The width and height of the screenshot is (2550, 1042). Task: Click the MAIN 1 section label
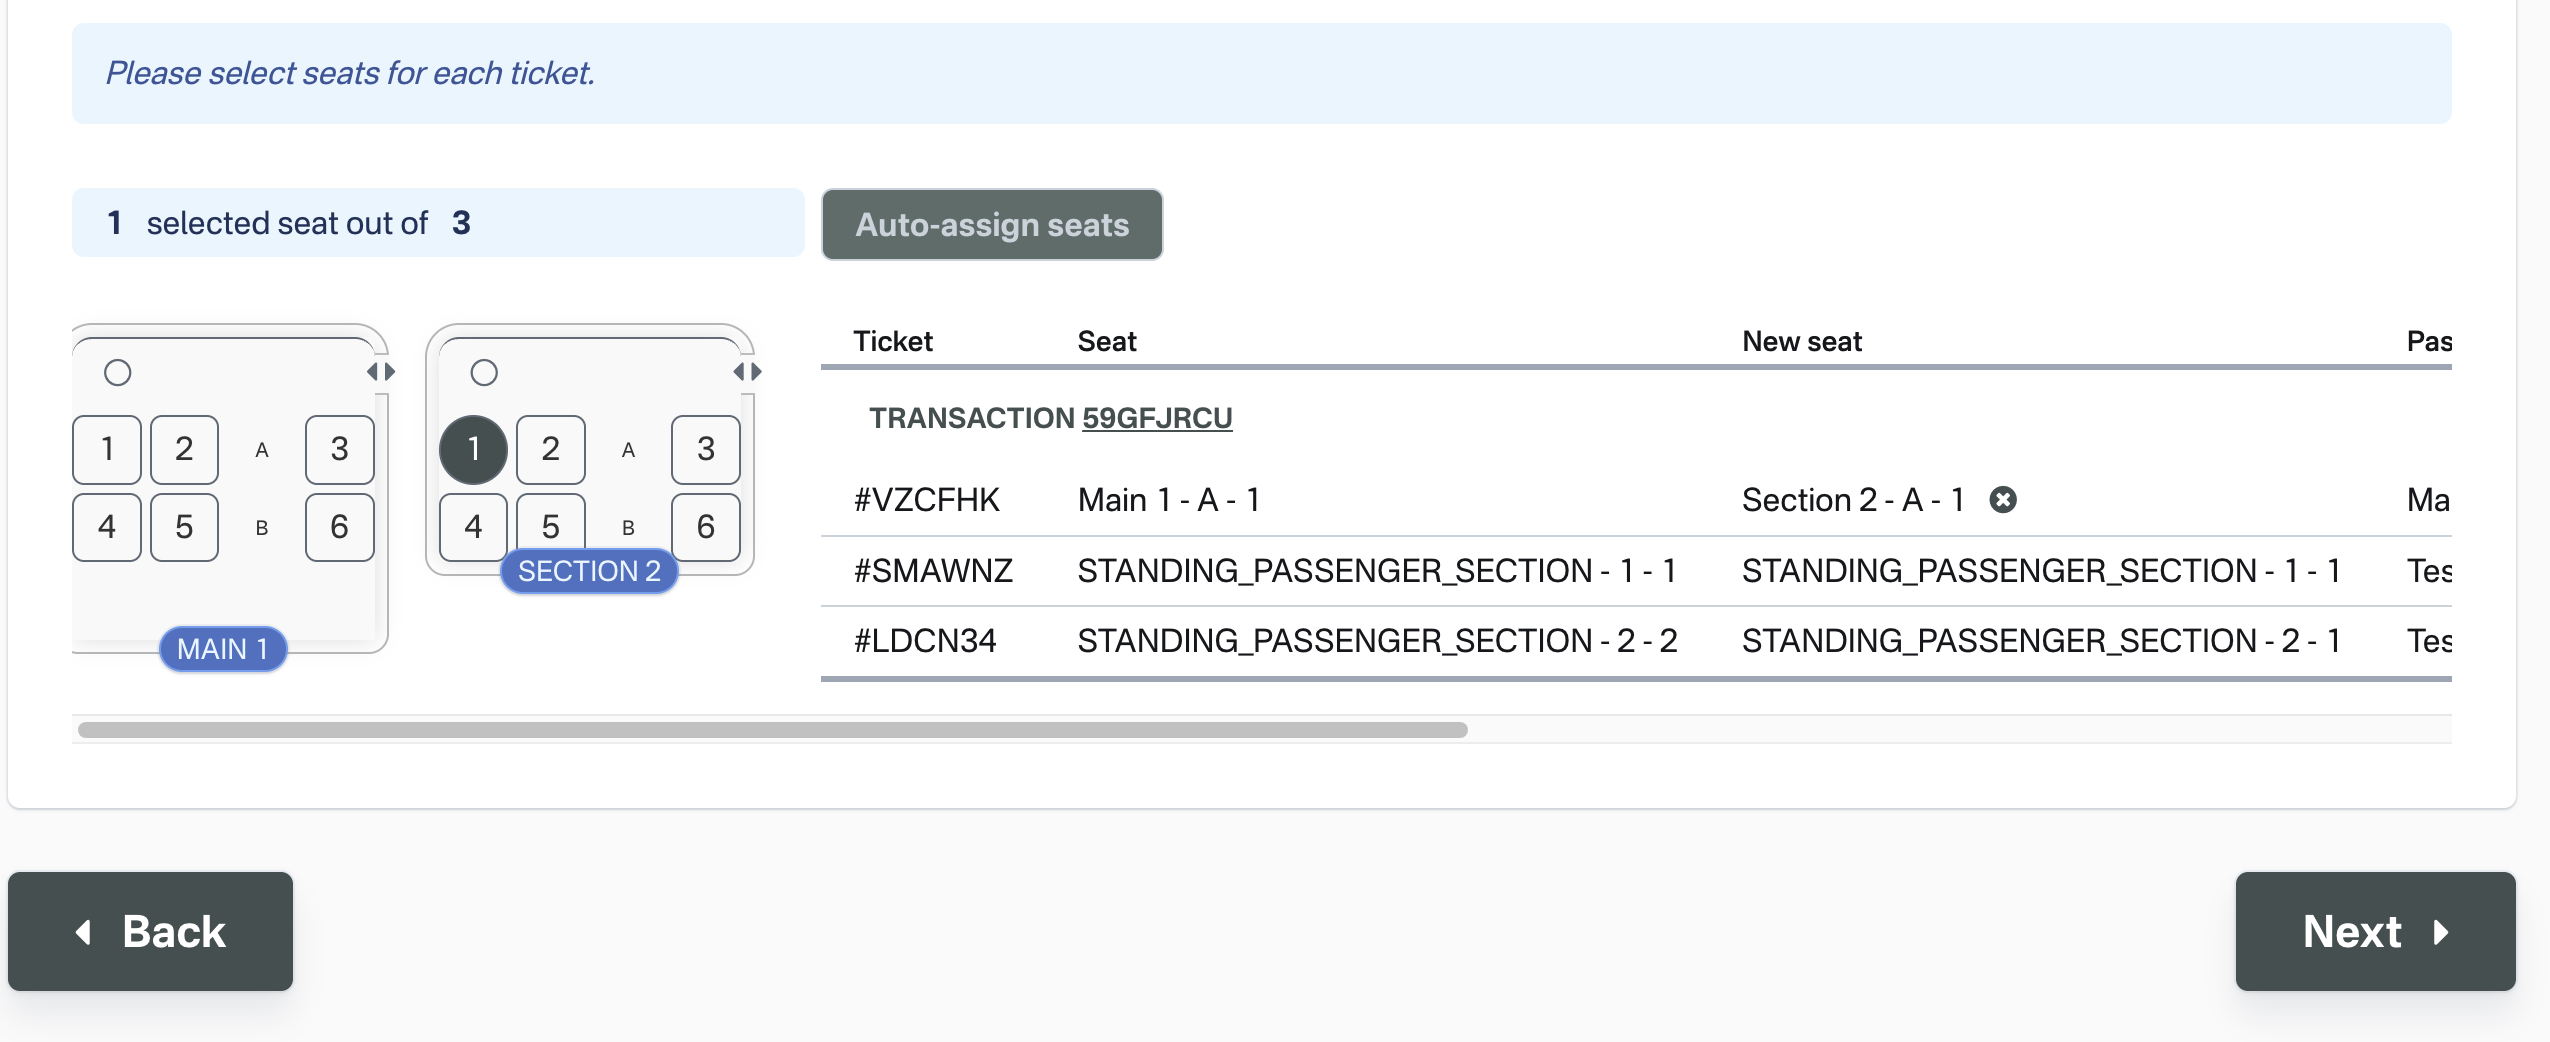tap(222, 649)
